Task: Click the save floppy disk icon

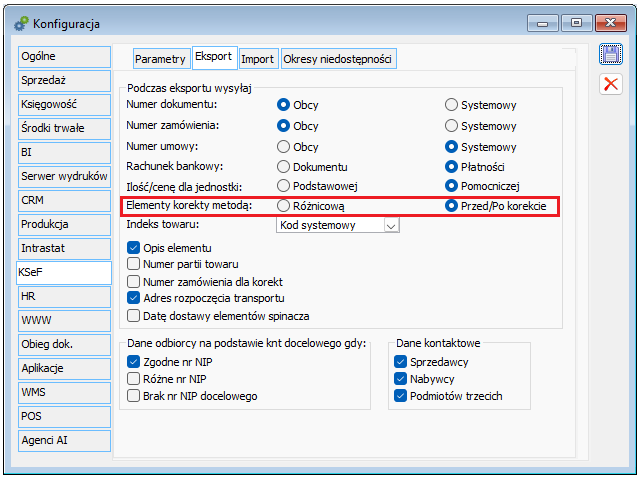Action: 611,54
